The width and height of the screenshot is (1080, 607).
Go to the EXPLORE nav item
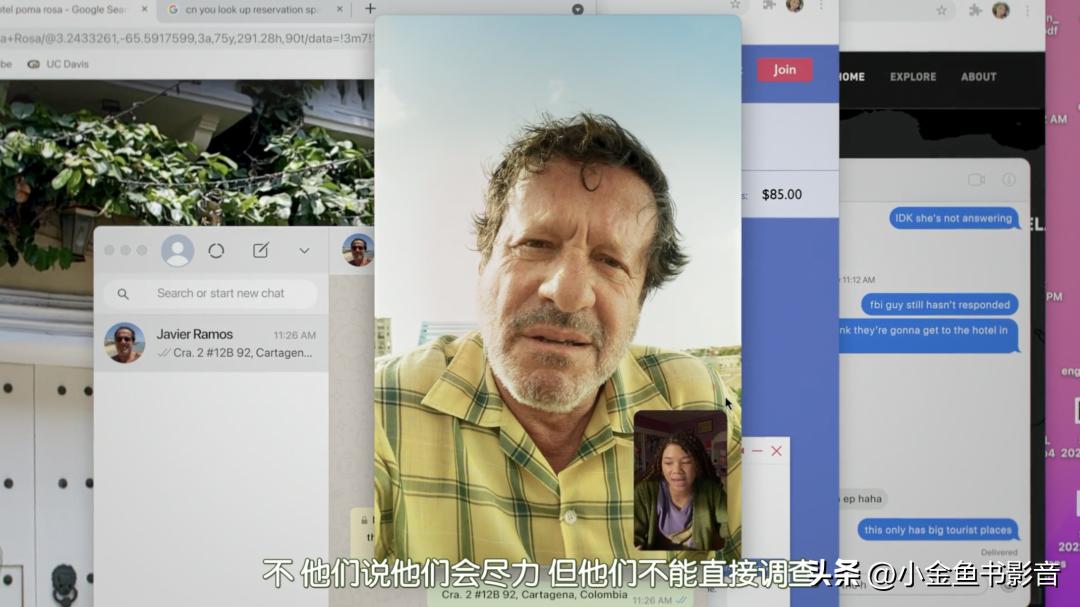tap(913, 77)
